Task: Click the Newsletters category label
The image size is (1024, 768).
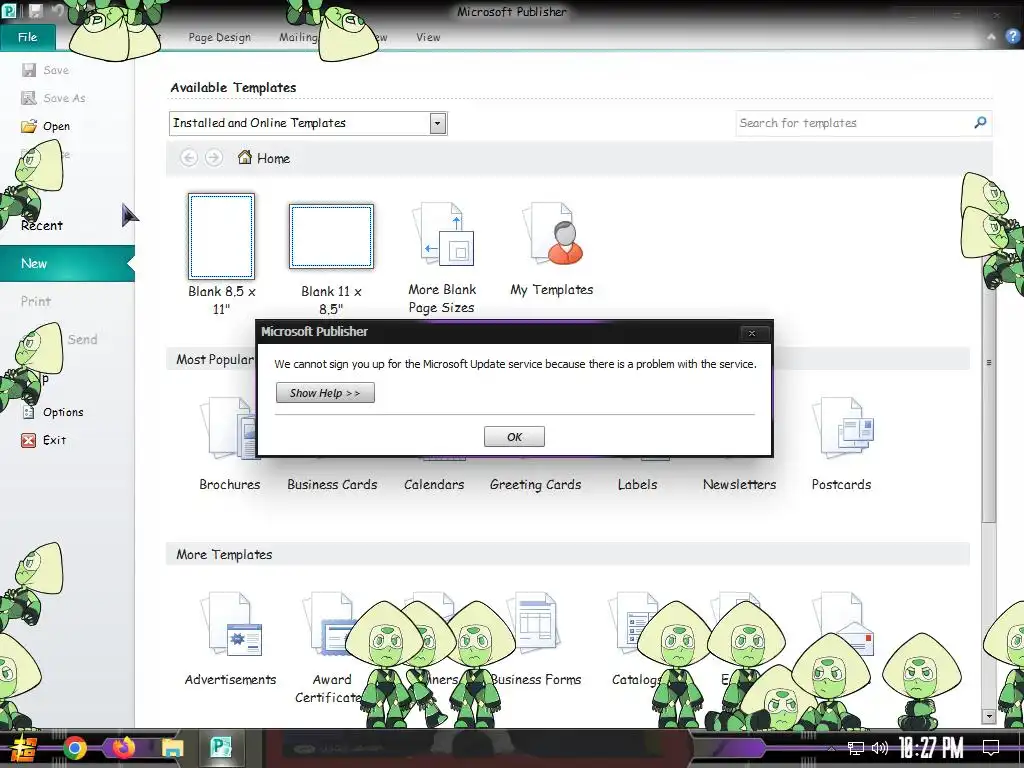Action: coord(739,485)
